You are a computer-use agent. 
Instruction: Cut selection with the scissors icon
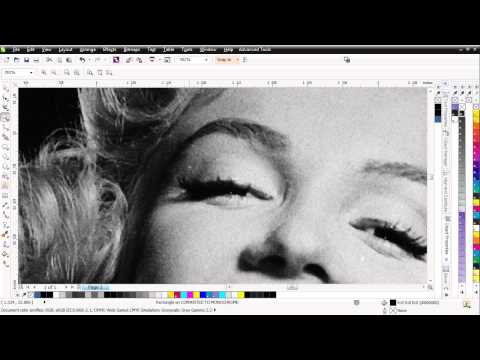(49, 60)
